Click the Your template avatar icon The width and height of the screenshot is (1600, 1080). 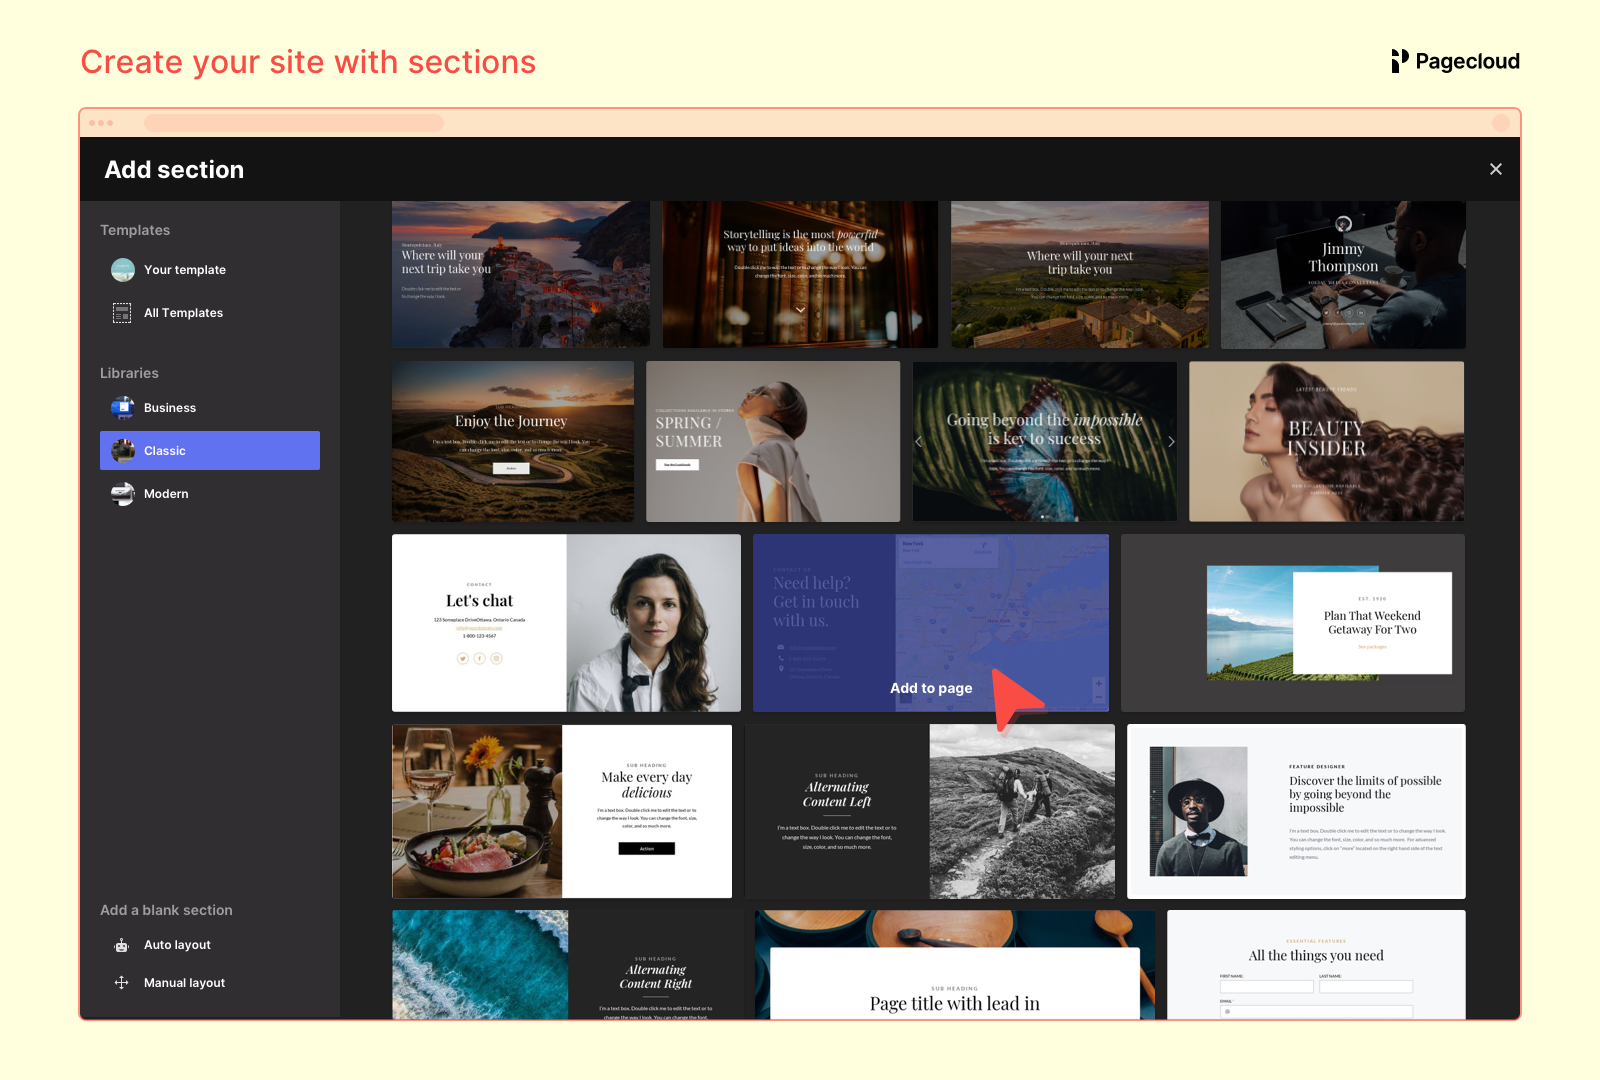click(x=123, y=270)
